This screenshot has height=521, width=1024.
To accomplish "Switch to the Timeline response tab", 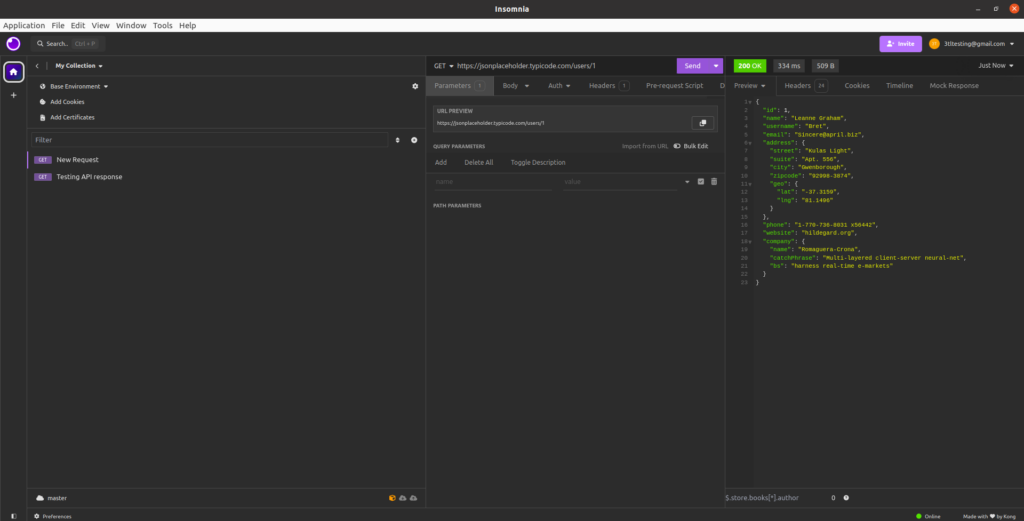I will coord(899,86).
